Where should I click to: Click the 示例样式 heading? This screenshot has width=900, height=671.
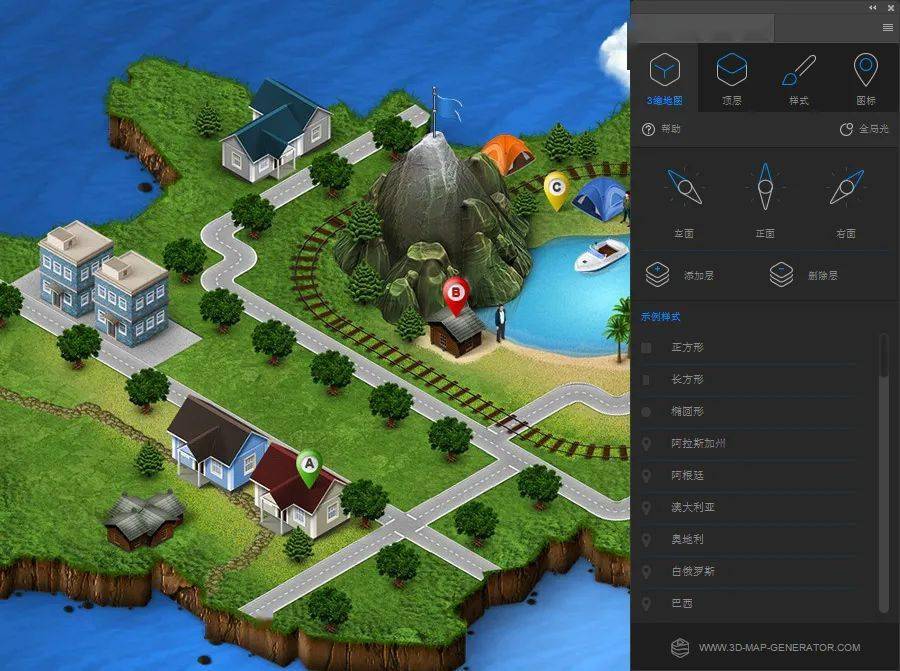point(661,317)
